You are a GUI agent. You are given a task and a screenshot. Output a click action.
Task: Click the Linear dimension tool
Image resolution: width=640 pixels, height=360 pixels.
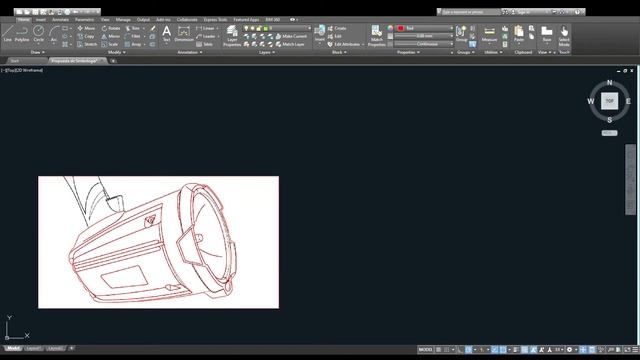tap(205, 28)
